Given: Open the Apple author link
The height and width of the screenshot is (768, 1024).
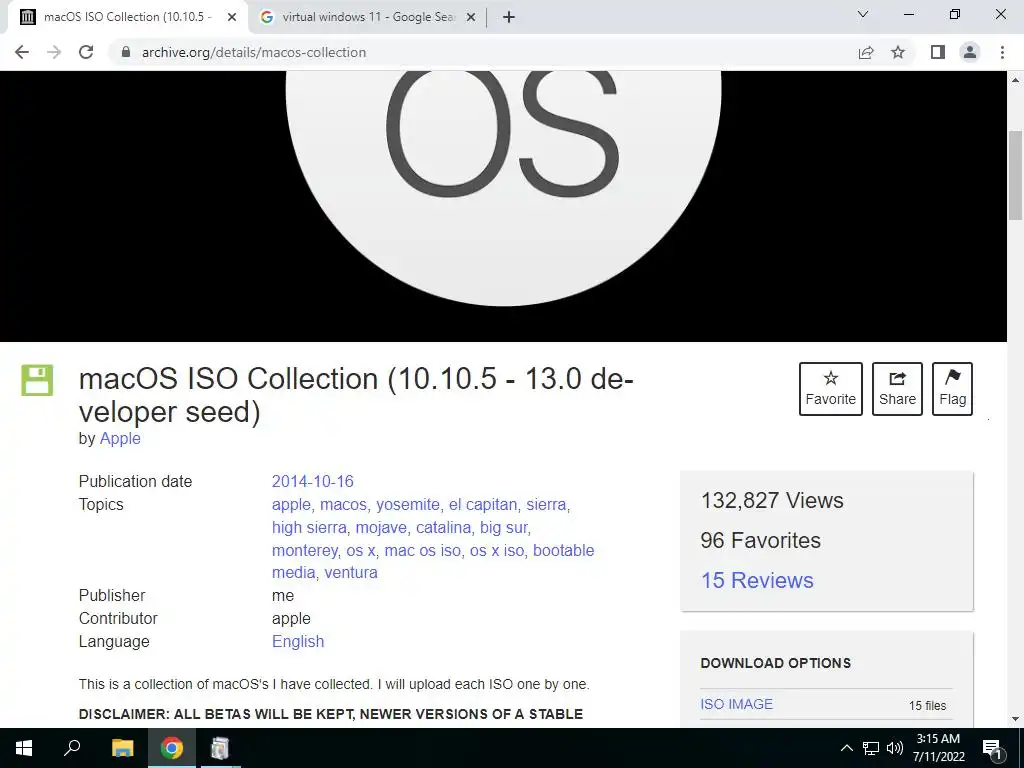Looking at the screenshot, I should (x=120, y=438).
